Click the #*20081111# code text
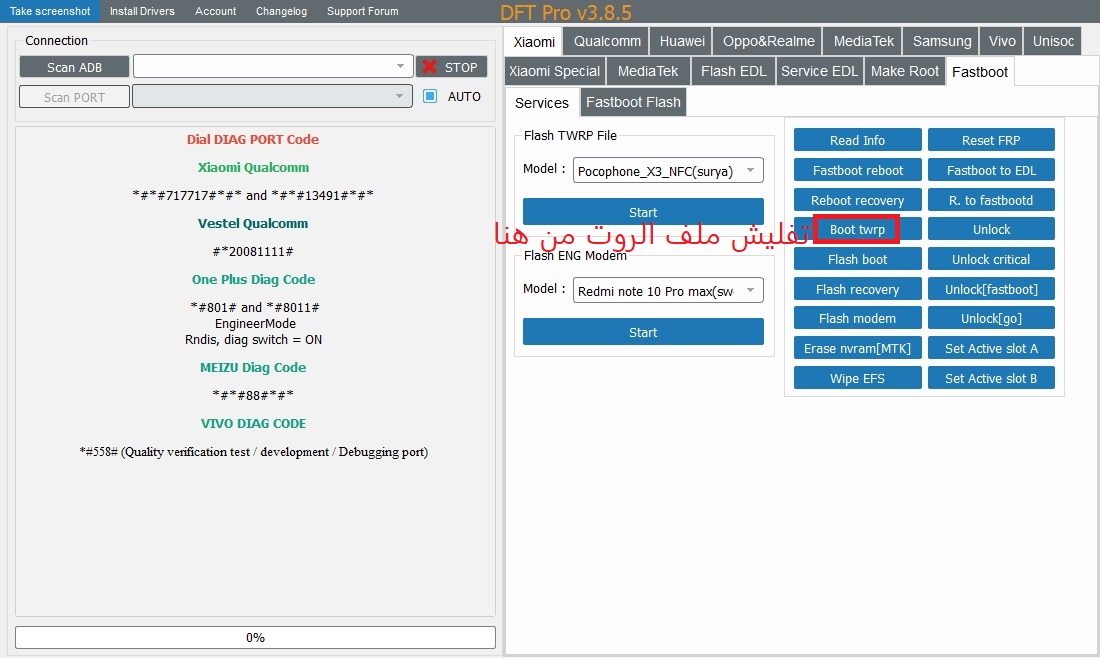 pos(253,251)
